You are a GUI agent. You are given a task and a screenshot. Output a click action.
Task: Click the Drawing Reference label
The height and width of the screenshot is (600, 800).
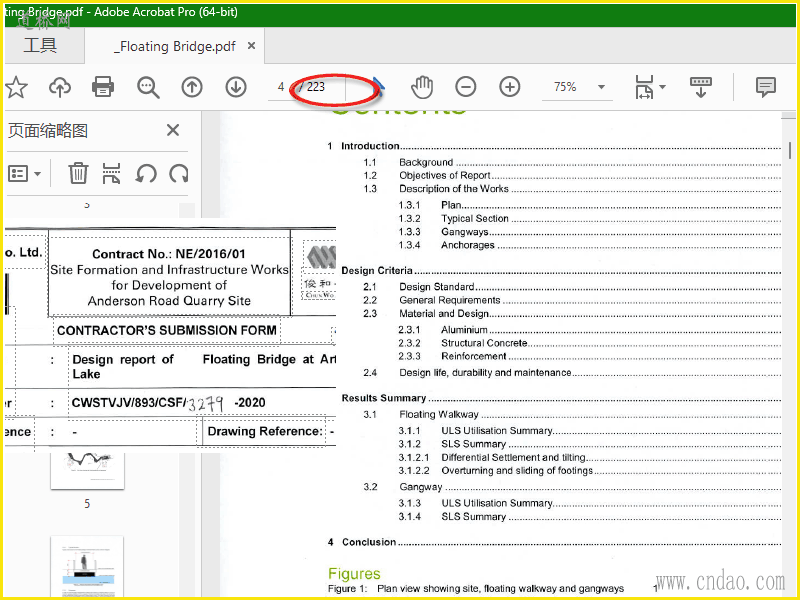265,431
